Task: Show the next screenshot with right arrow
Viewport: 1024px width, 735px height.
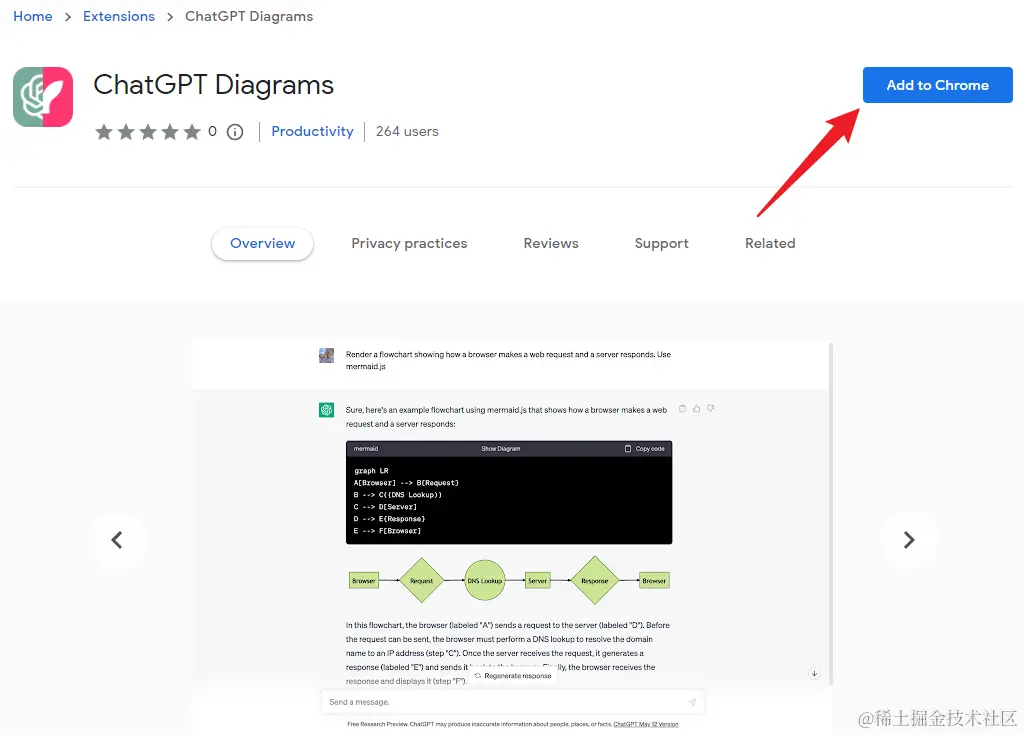Action: pyautogui.click(x=909, y=540)
